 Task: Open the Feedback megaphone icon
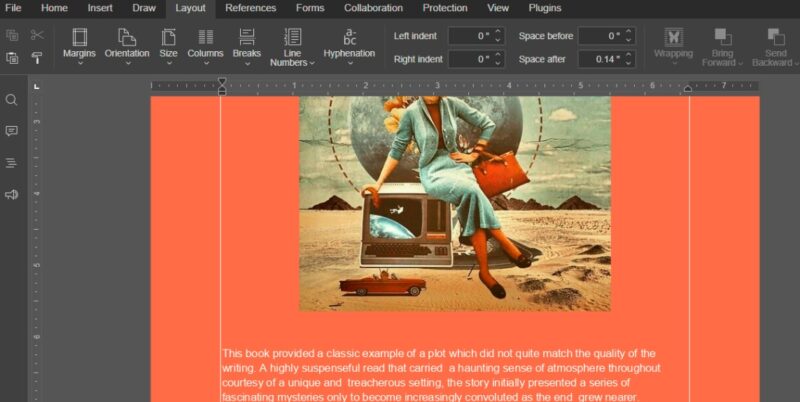11,194
